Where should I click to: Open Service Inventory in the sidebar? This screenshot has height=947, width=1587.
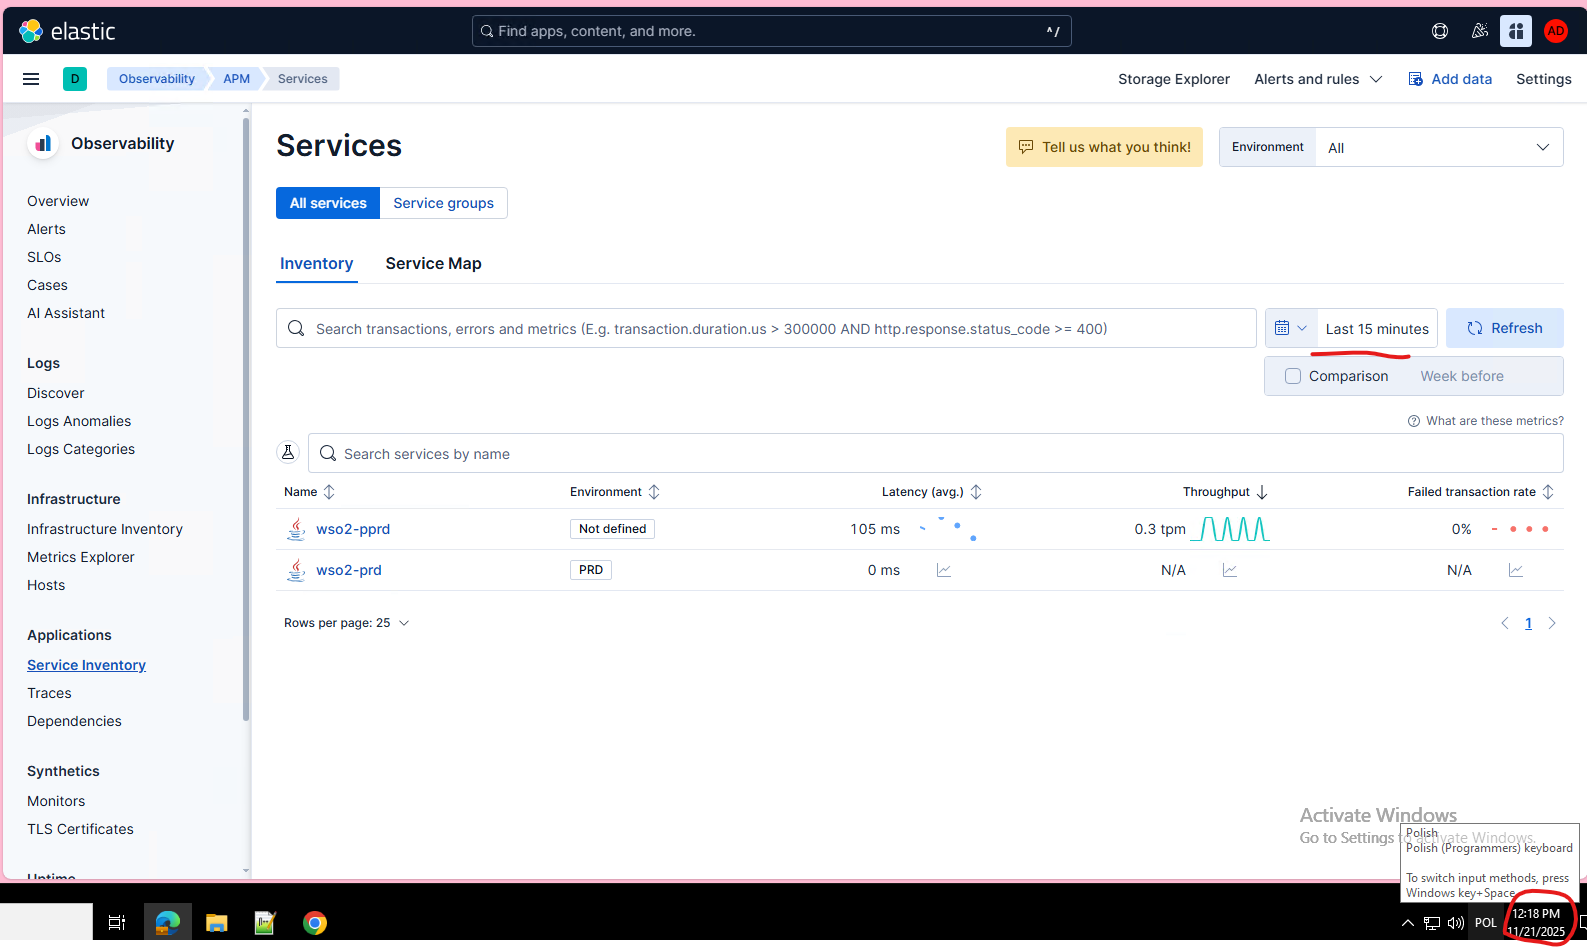pyautogui.click(x=86, y=665)
